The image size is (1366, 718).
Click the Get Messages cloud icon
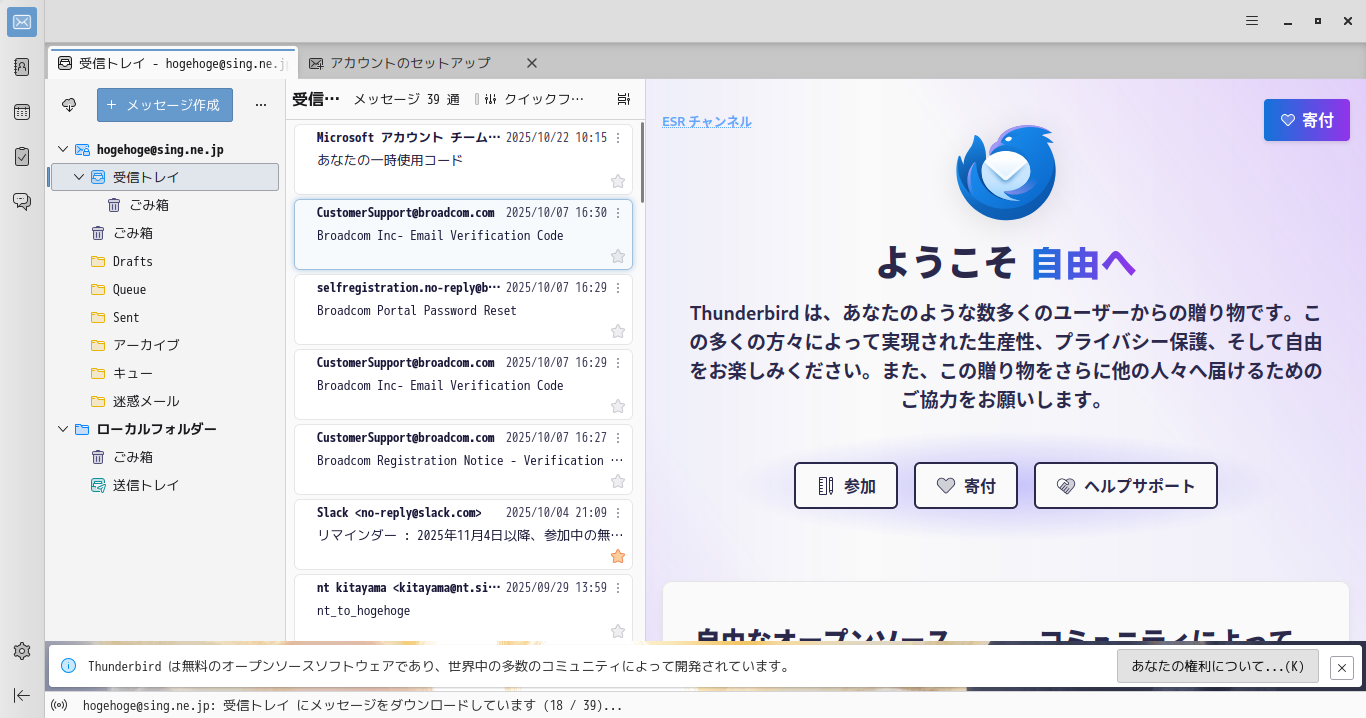point(69,104)
